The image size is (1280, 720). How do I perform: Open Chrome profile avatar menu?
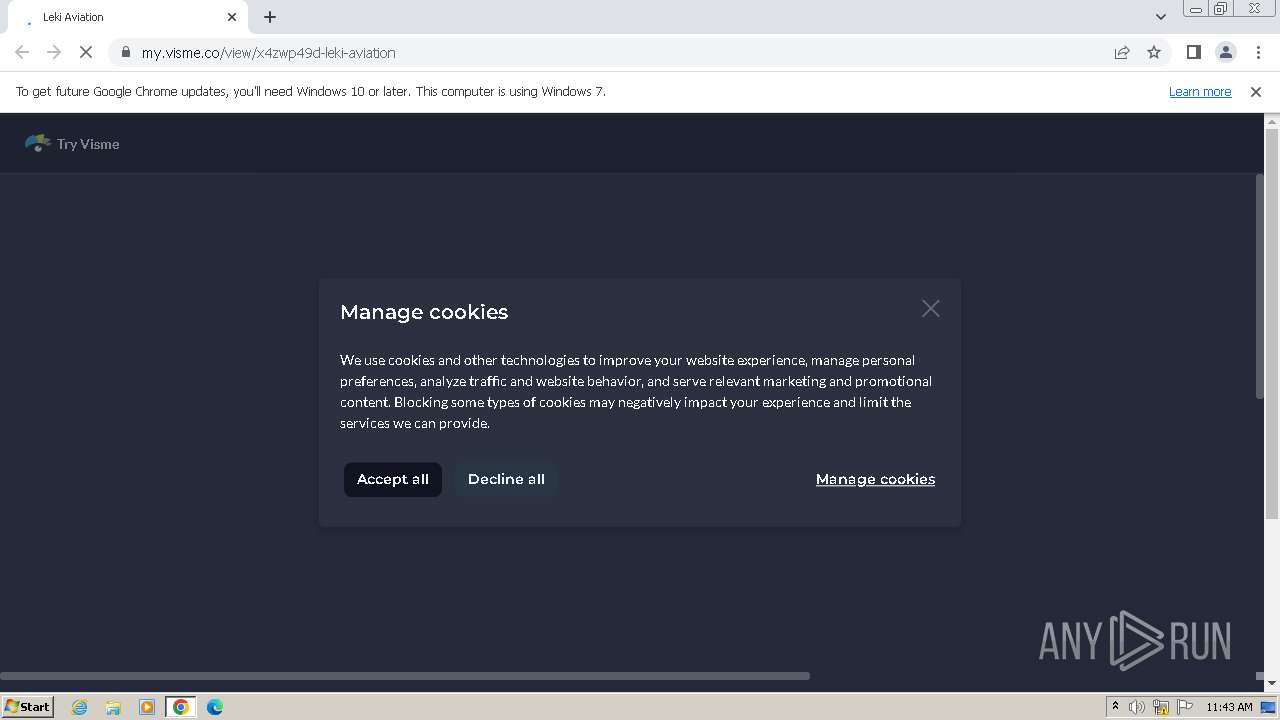point(1225,52)
